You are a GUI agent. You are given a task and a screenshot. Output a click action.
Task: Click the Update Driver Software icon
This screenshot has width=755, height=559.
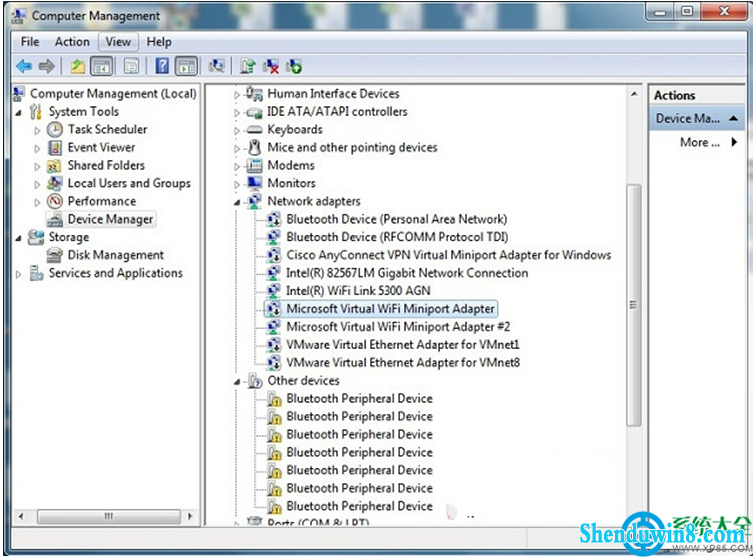[x=247, y=66]
